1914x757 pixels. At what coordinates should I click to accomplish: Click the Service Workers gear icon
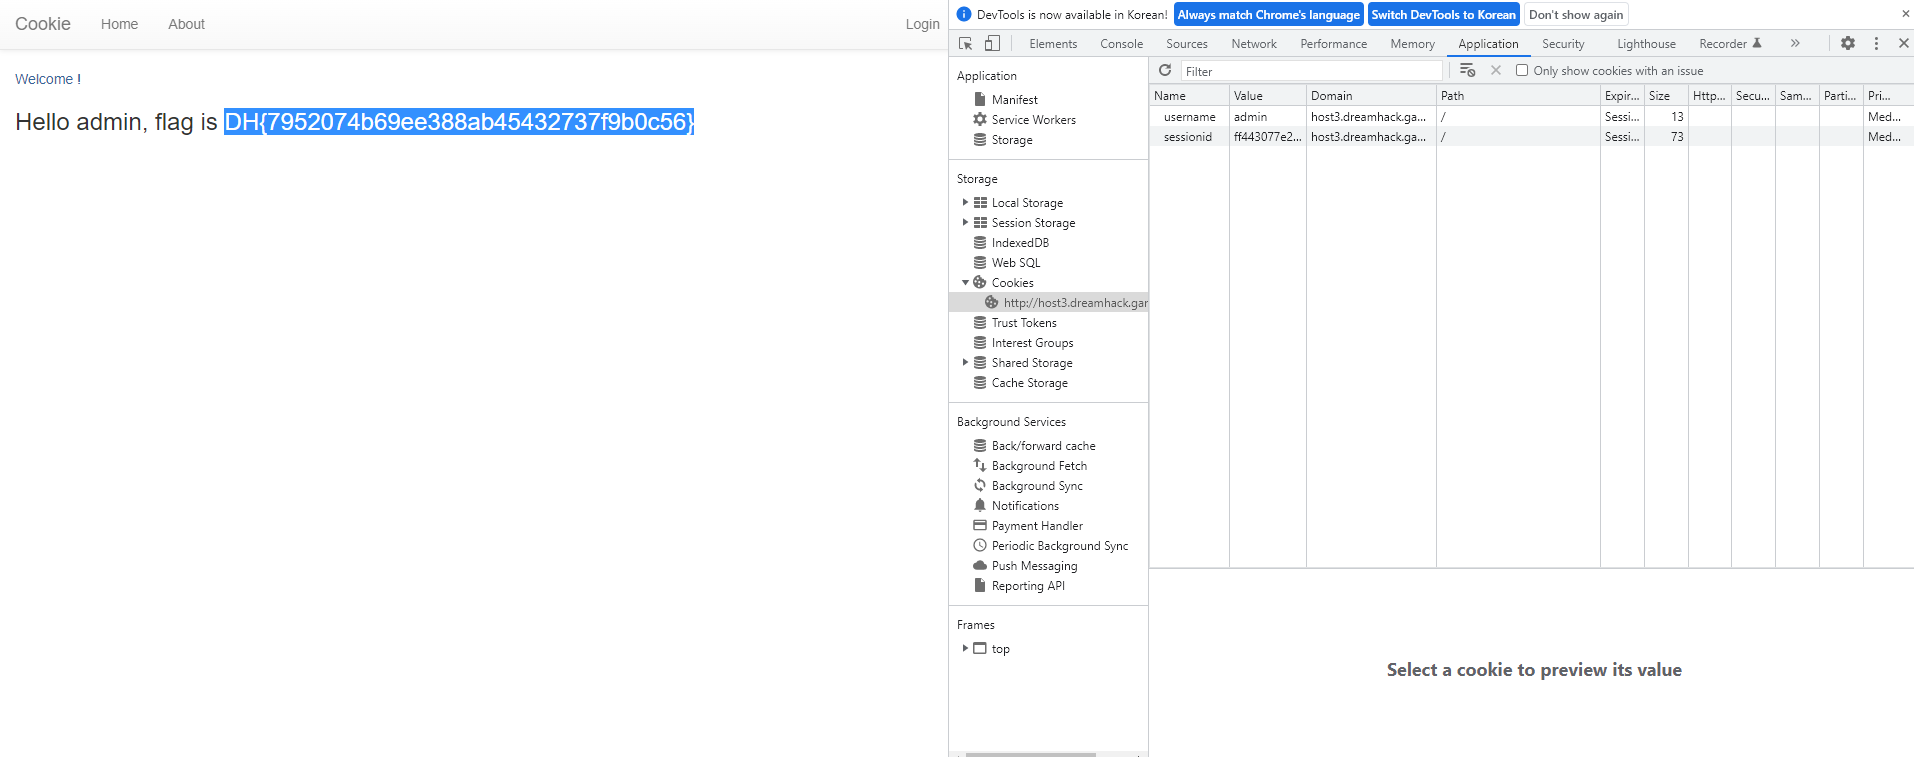[x=980, y=119]
